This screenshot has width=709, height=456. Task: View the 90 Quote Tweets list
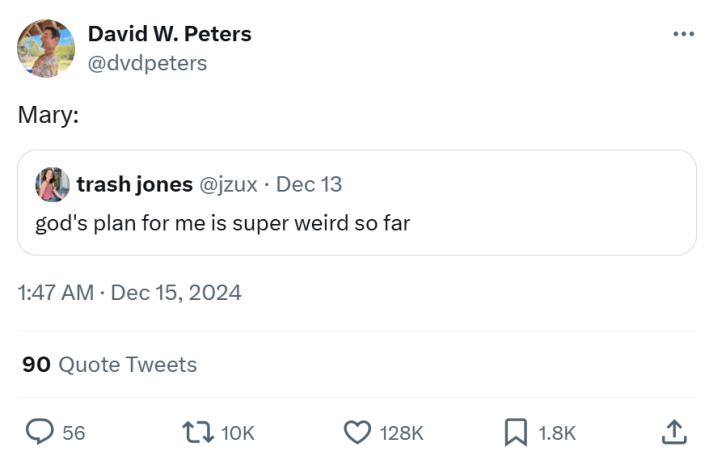coord(109,365)
